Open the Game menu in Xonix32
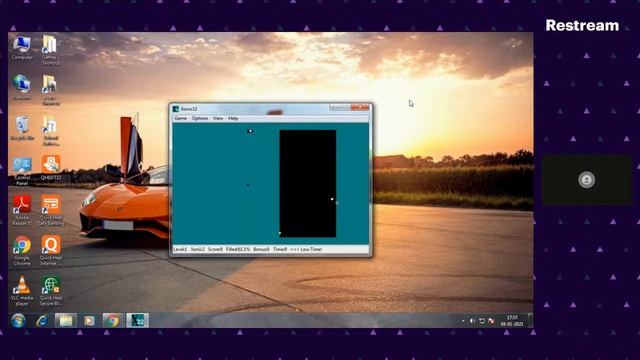640x360 pixels. click(x=180, y=118)
